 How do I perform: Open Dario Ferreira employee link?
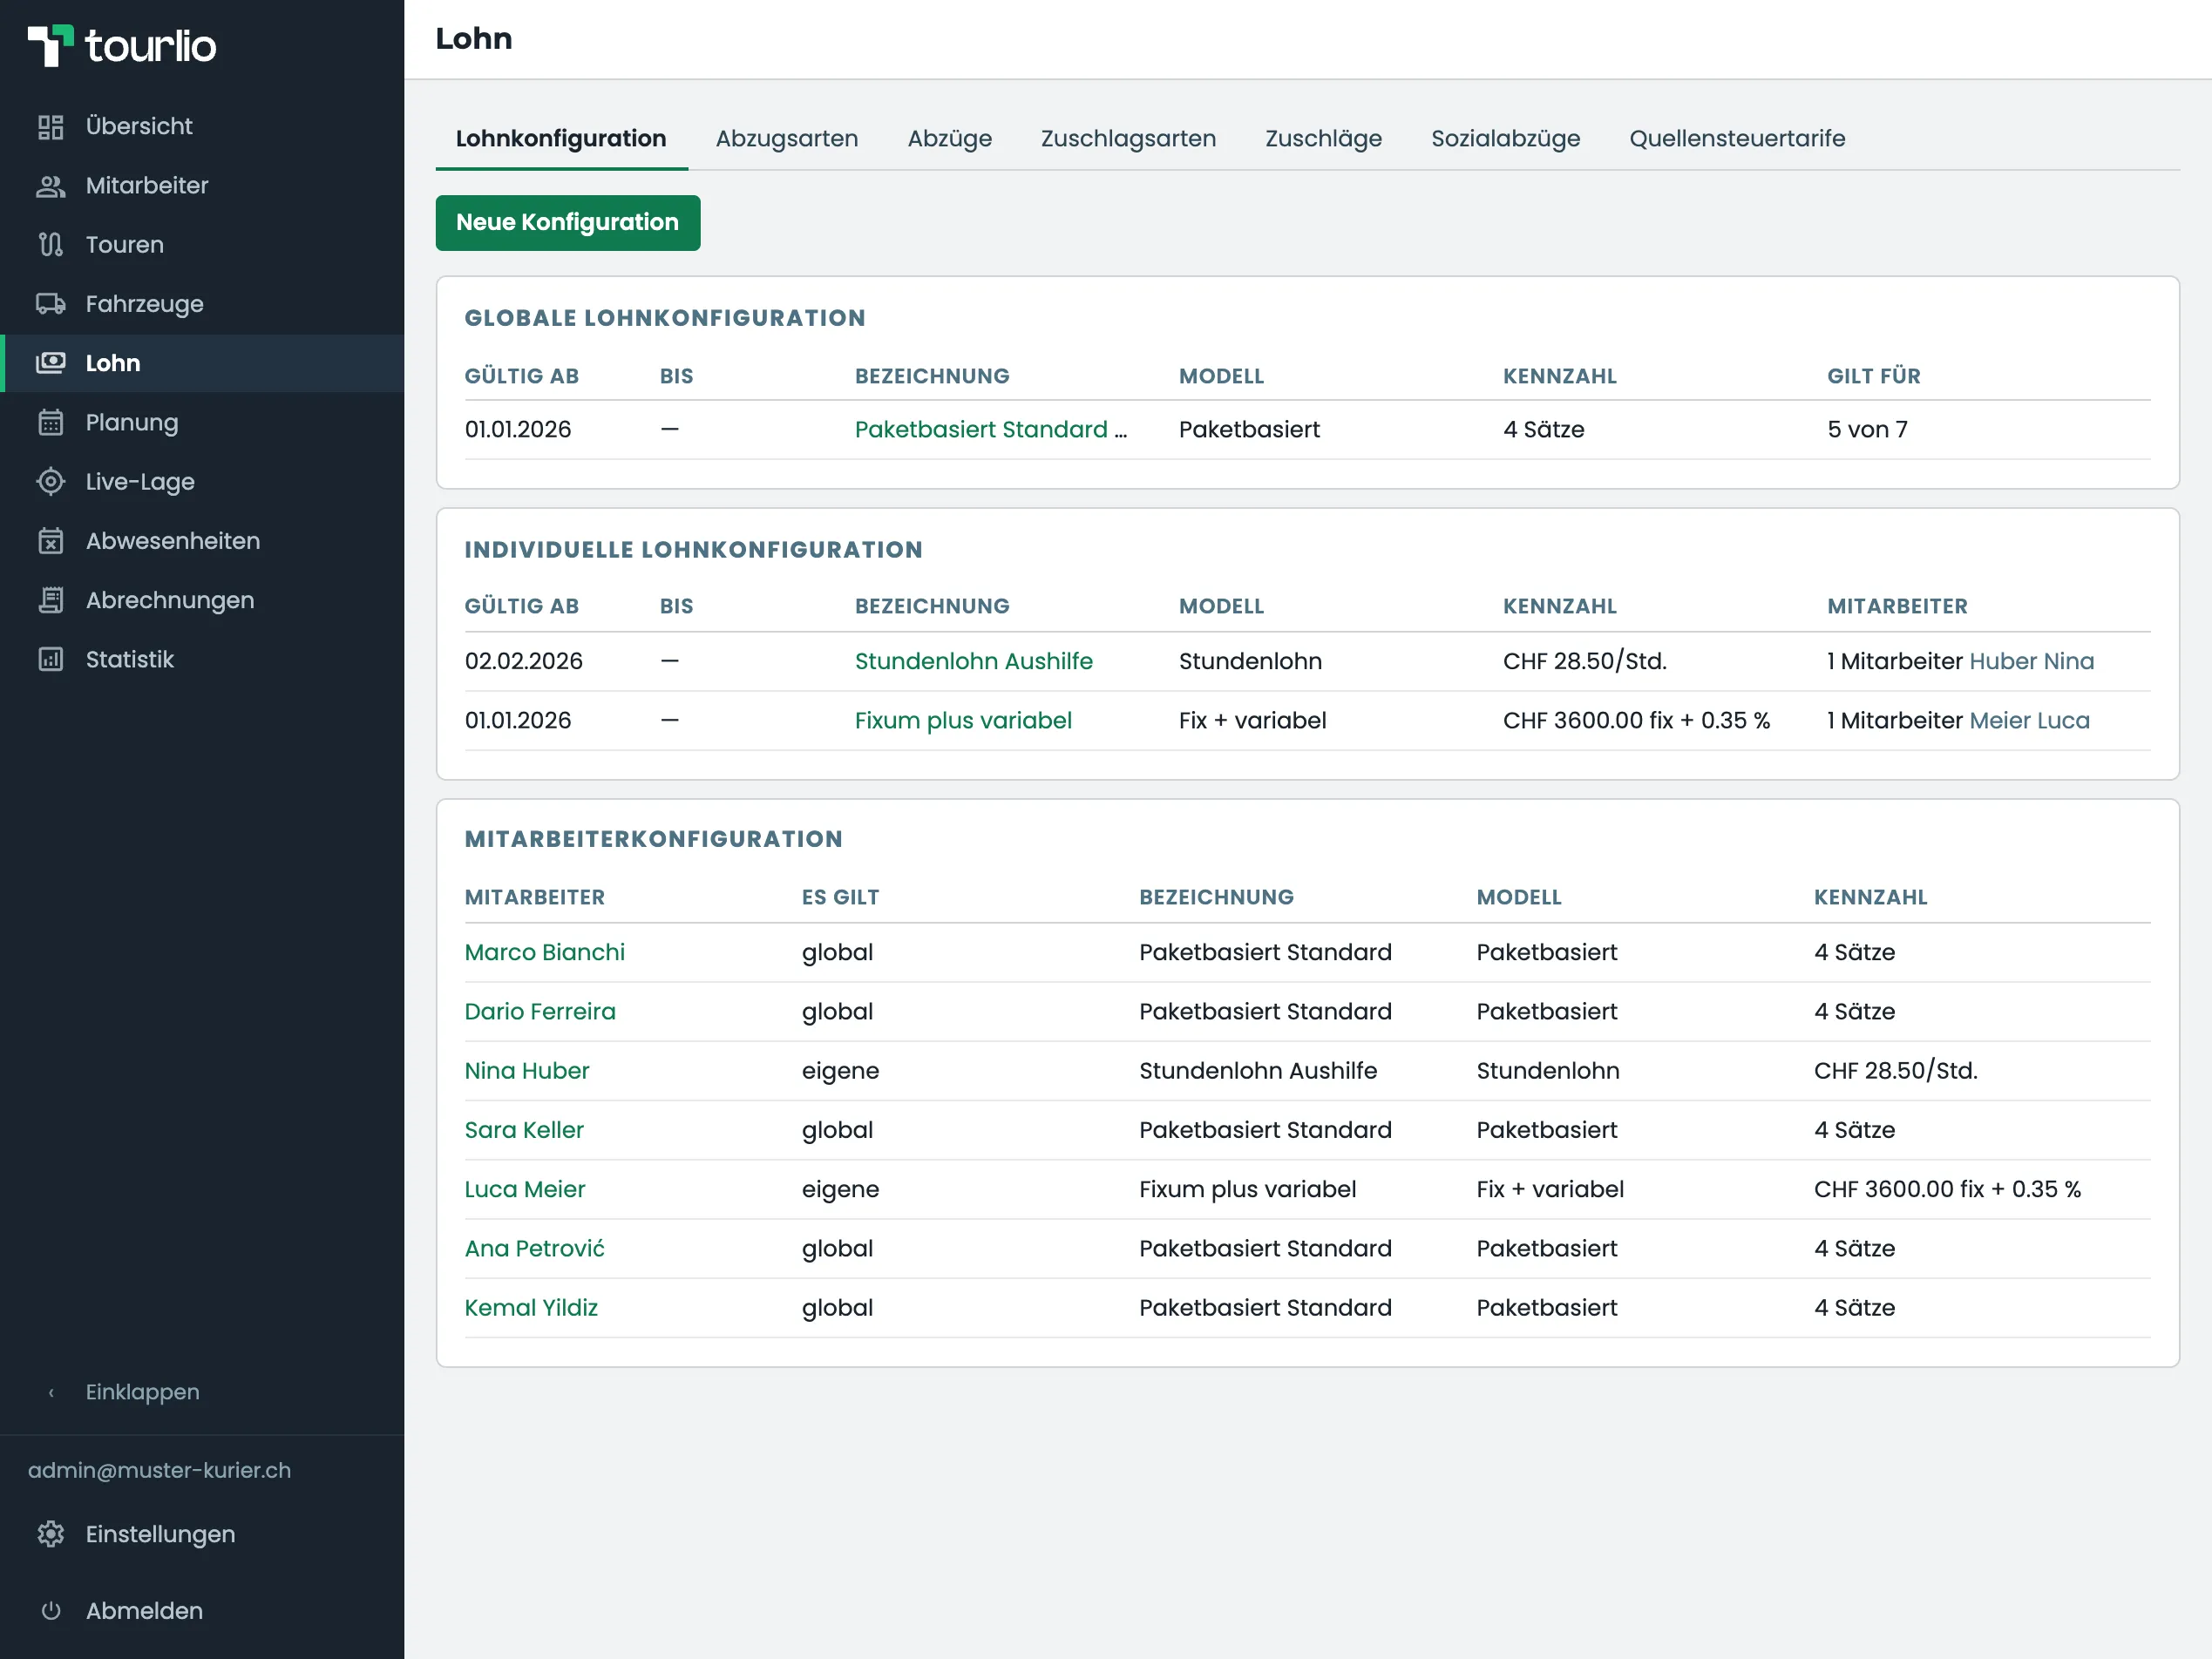[x=540, y=1012]
